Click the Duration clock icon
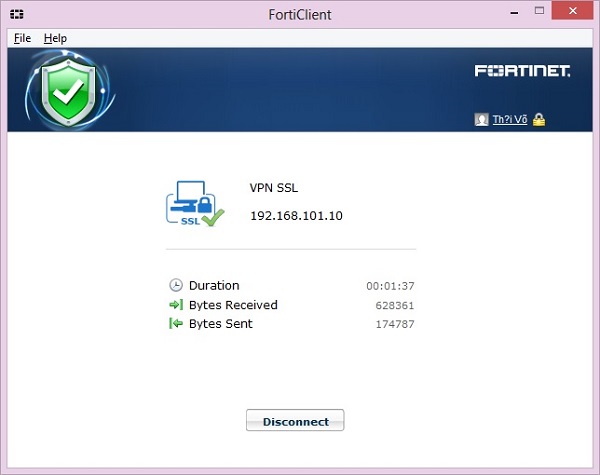The height and width of the screenshot is (475, 600). pos(176,285)
